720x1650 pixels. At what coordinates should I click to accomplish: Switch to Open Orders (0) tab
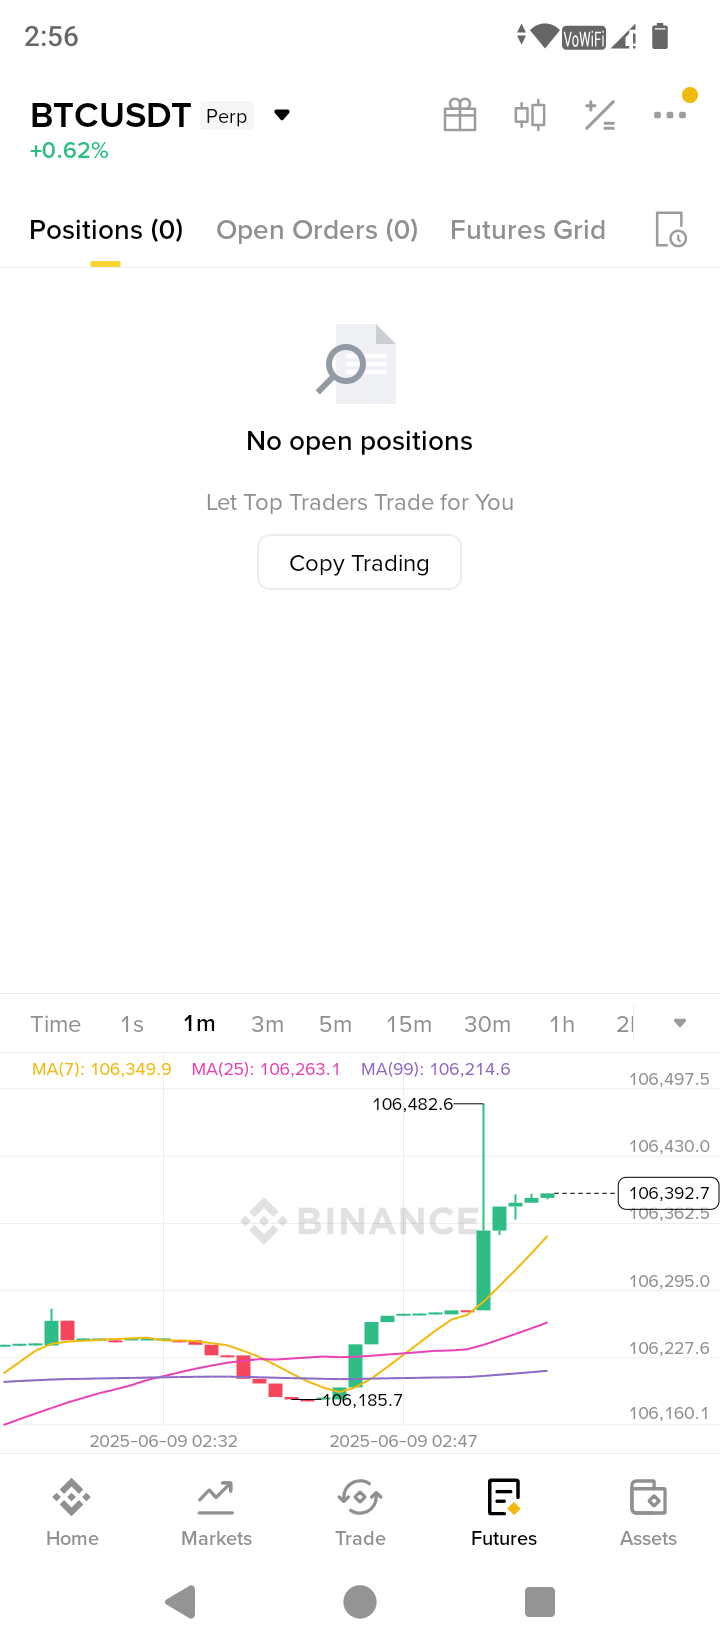(317, 230)
